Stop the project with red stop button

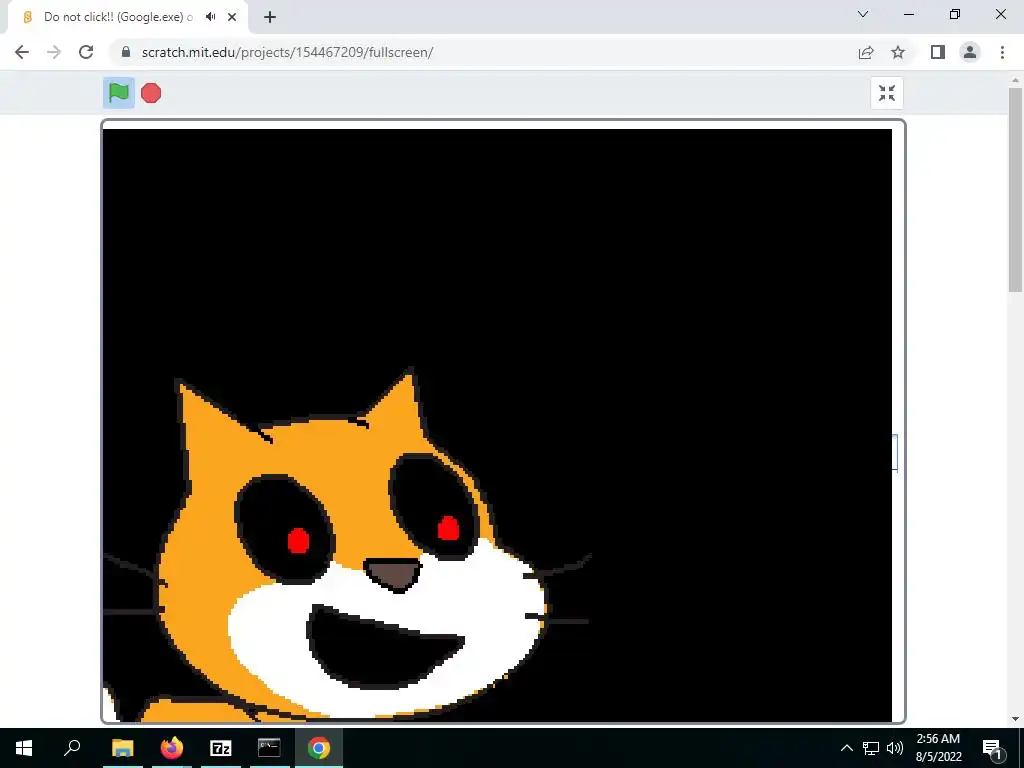[x=151, y=93]
